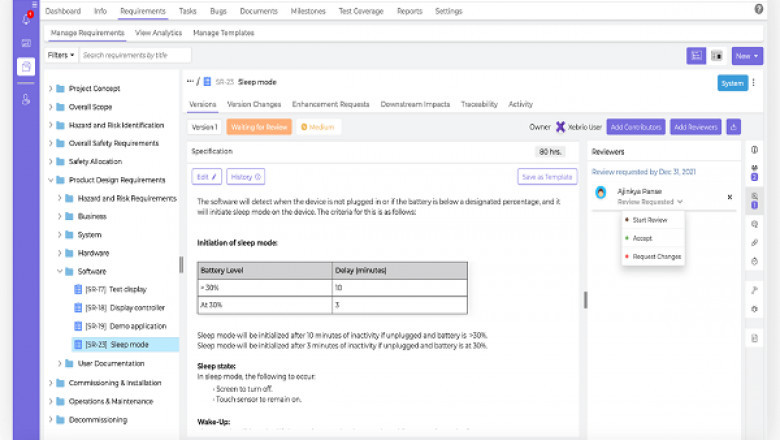The height and width of the screenshot is (440, 780).
Task: Open the Tasks menu item
Action: [188, 11]
